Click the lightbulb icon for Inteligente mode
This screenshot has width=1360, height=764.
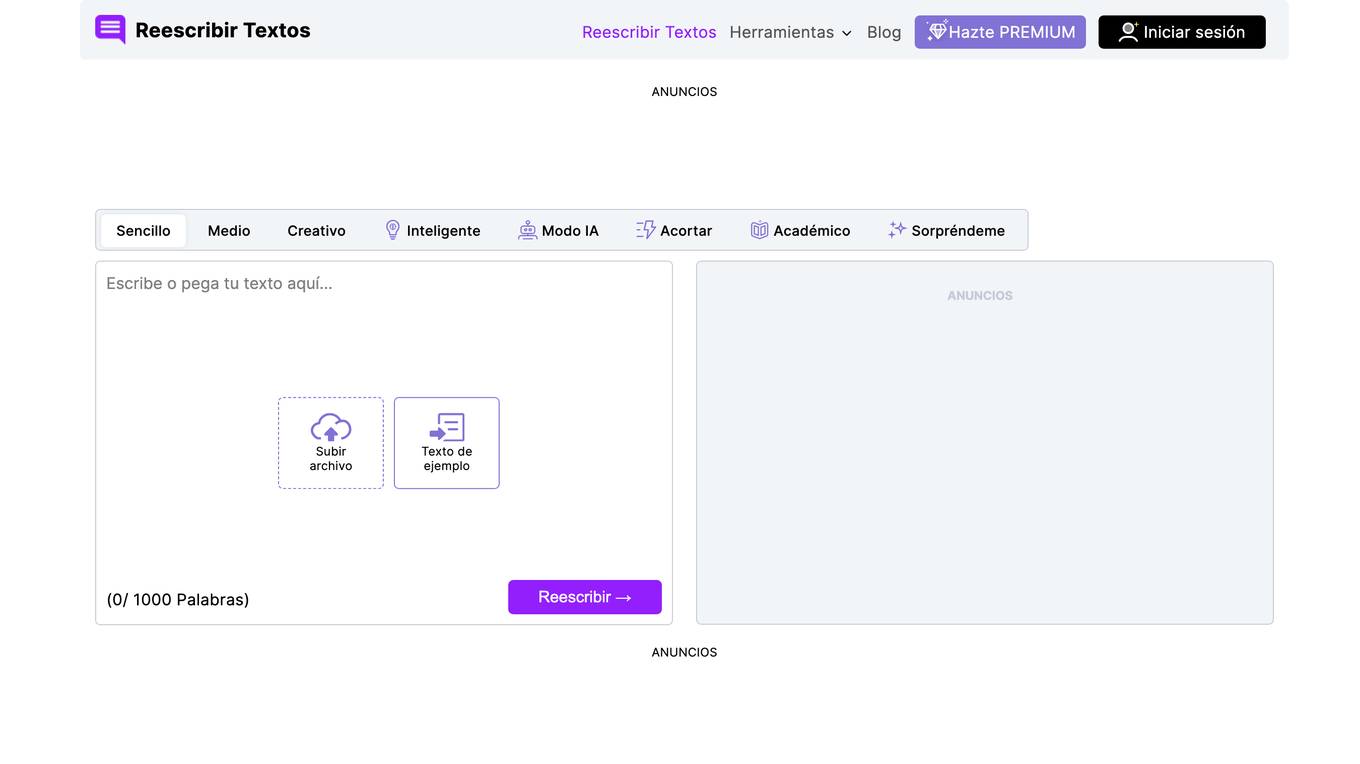pos(393,230)
